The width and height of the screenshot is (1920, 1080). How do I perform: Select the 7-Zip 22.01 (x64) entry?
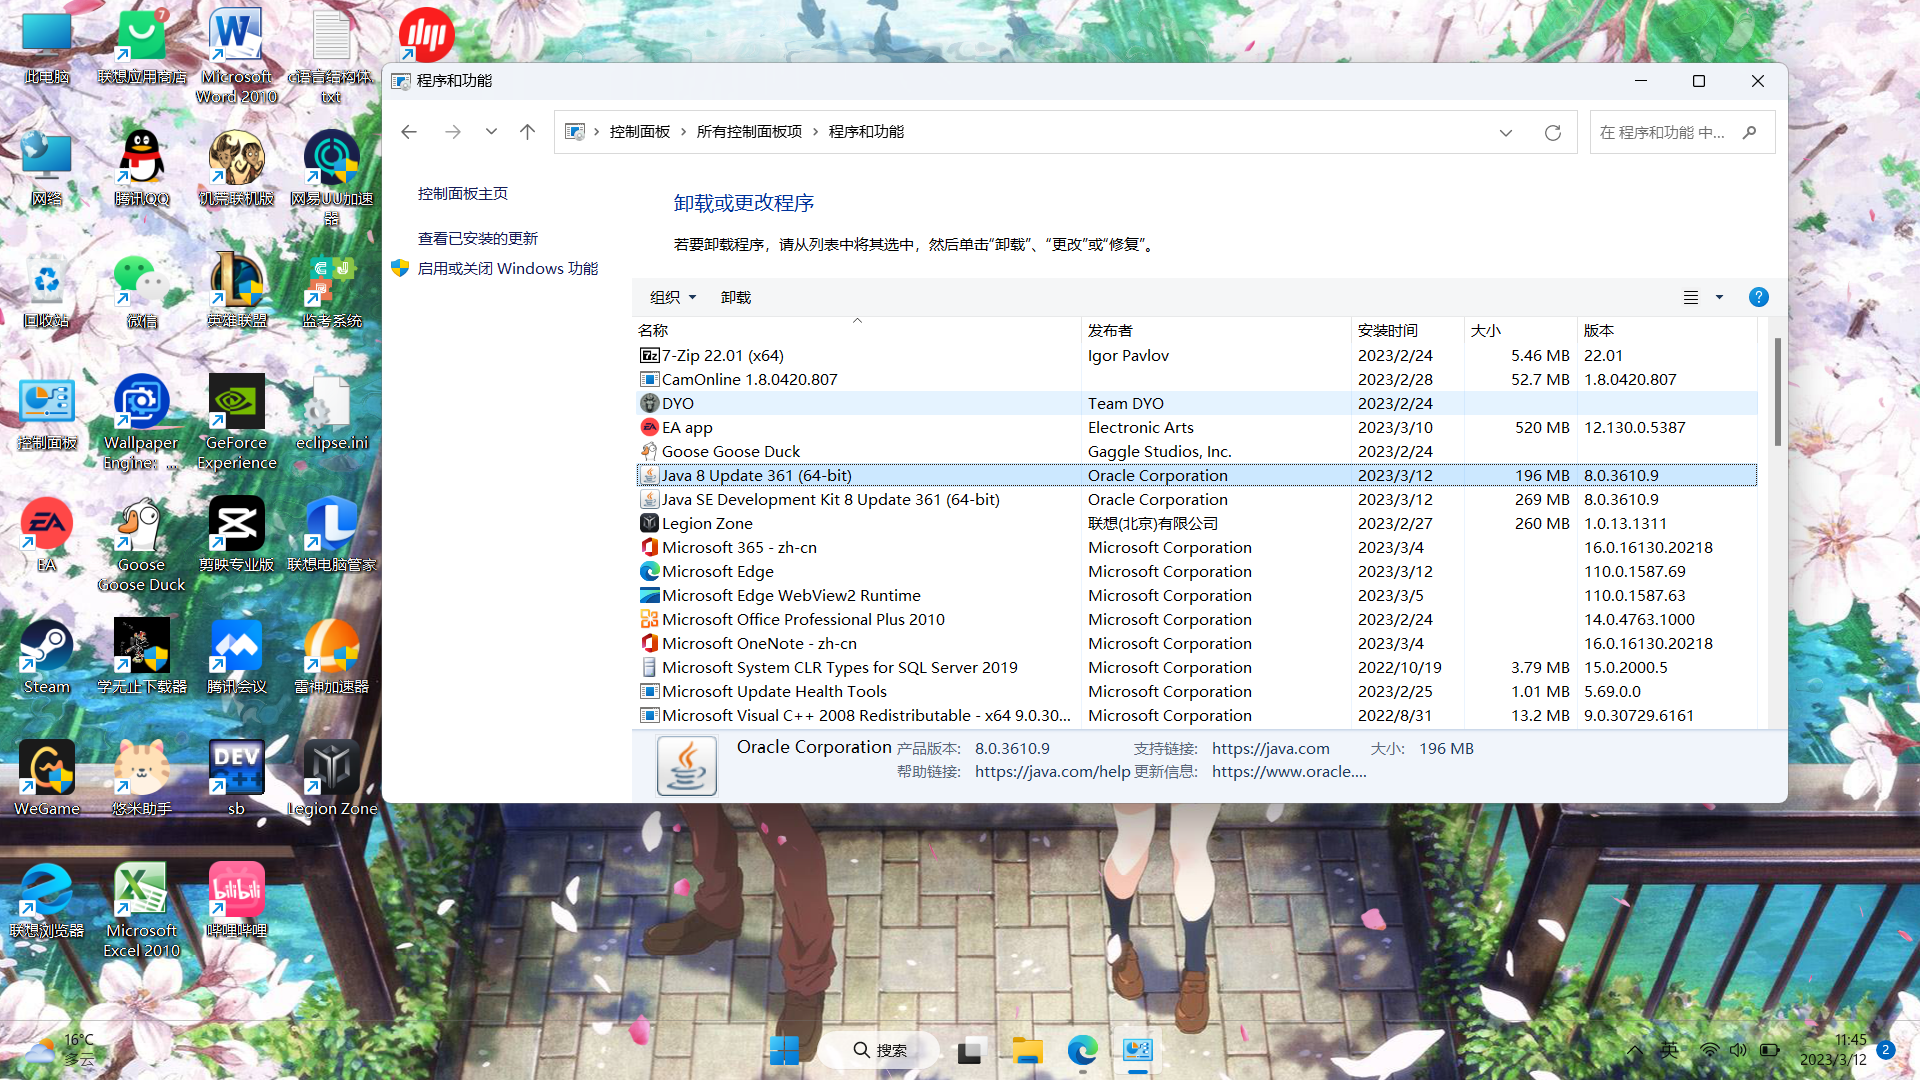pos(722,355)
